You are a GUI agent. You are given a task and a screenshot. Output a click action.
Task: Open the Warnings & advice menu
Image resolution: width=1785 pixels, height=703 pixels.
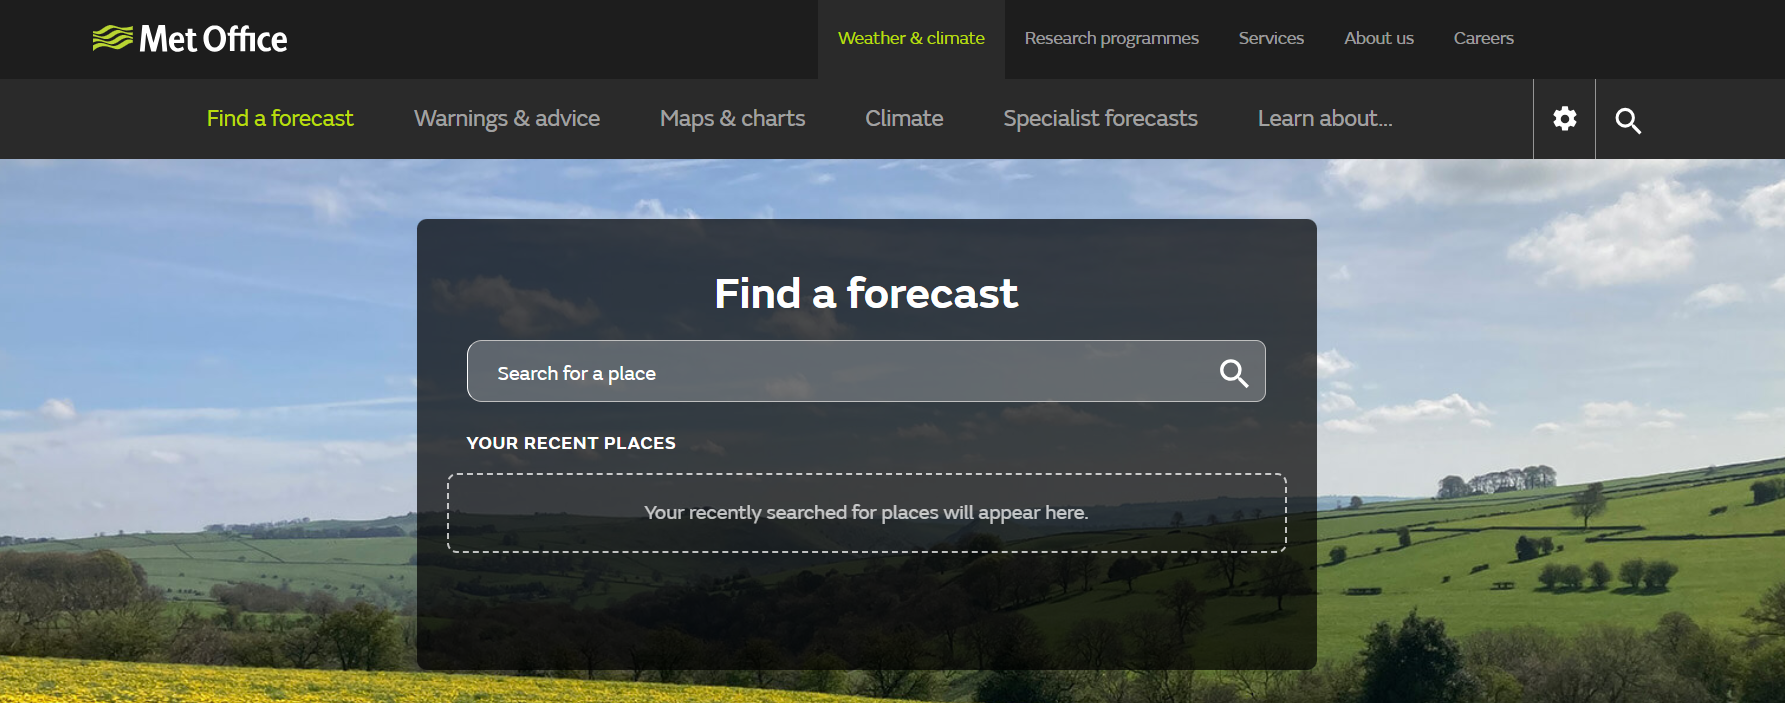507,118
